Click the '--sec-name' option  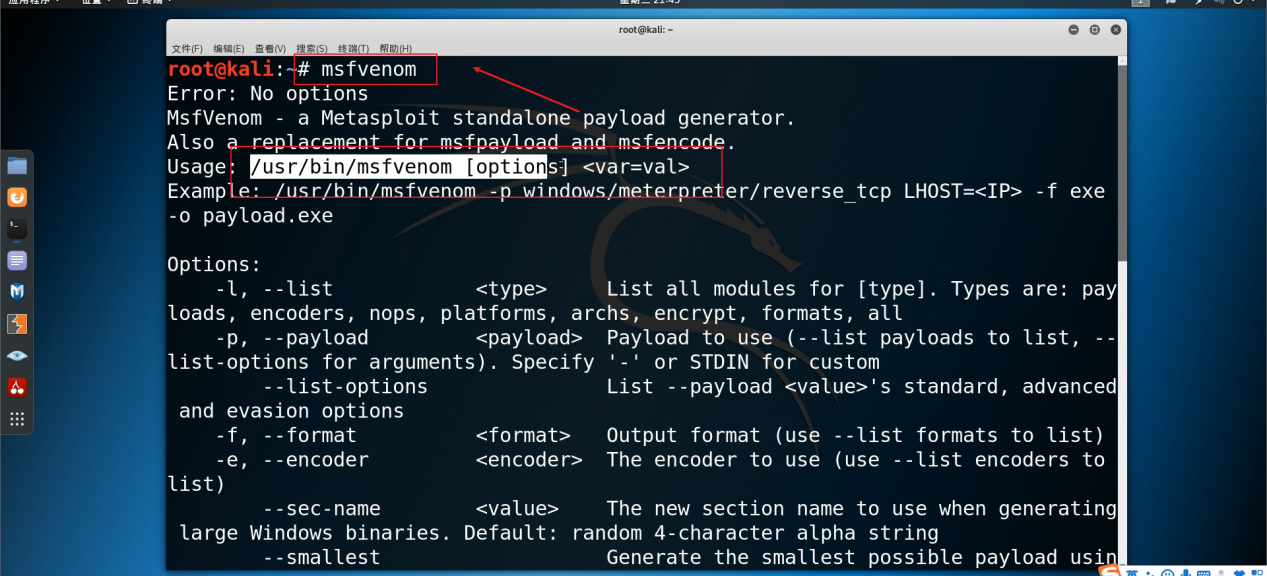point(321,509)
